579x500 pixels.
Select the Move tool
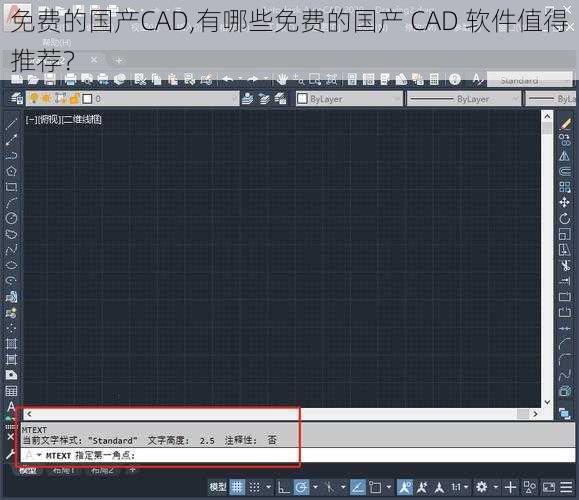pos(565,202)
